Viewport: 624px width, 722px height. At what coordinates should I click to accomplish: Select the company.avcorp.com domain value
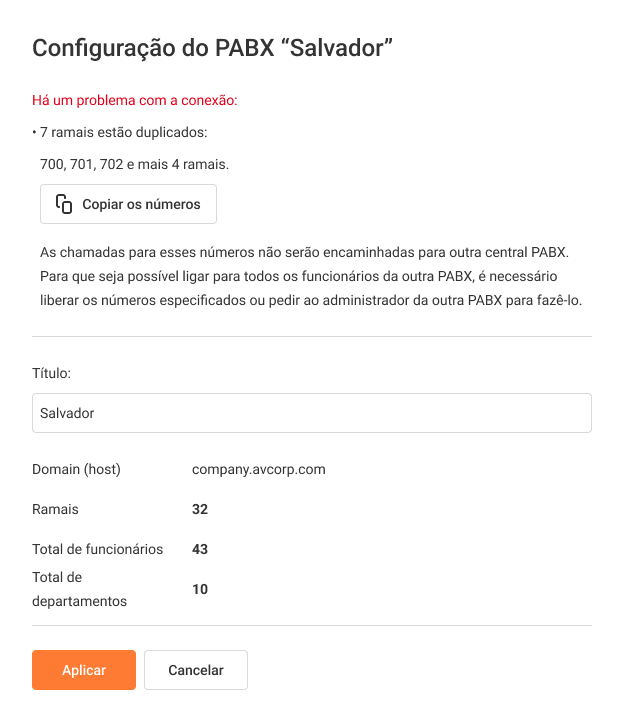(259, 469)
